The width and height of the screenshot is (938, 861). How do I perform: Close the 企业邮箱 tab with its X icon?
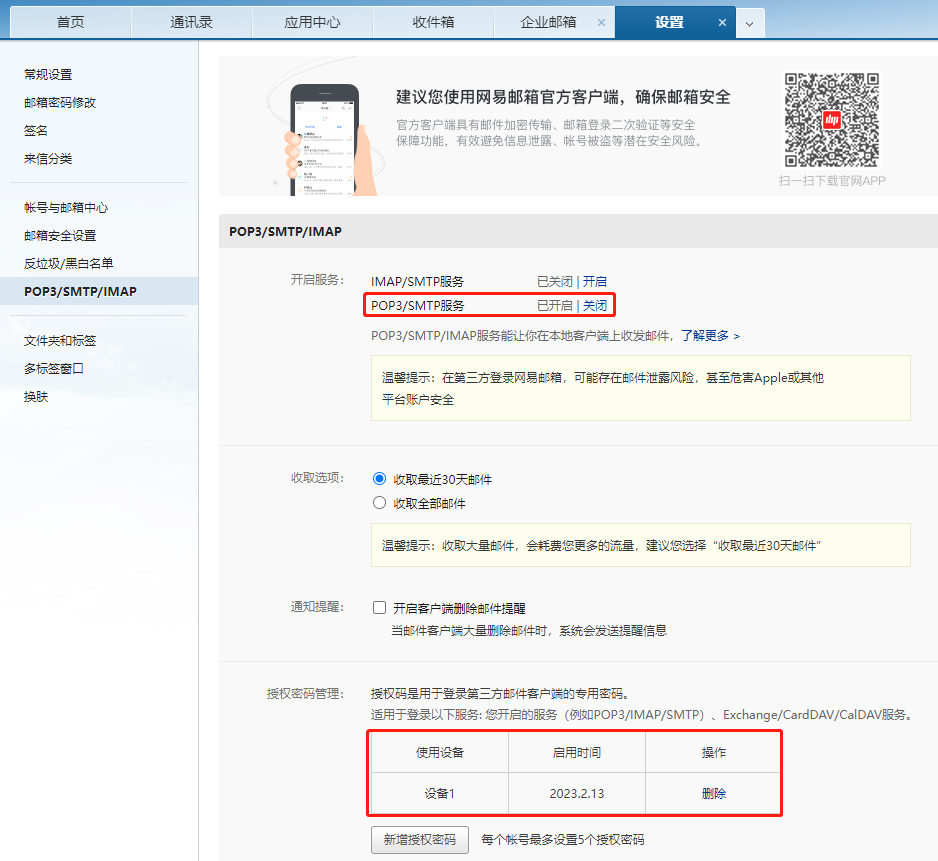pyautogui.click(x=601, y=22)
